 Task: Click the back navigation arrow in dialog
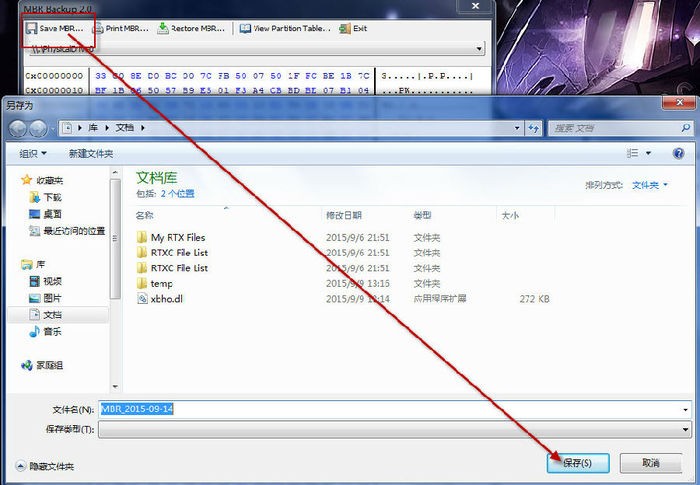tap(18, 128)
